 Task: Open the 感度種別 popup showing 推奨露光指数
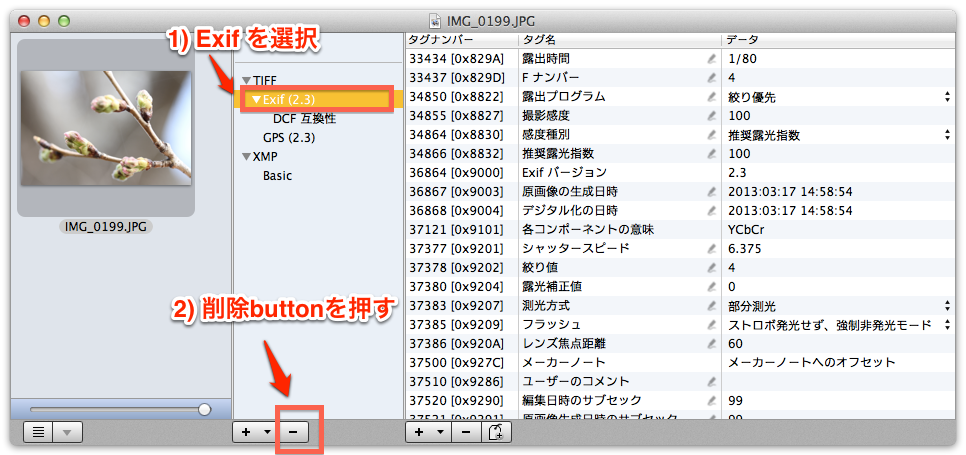click(839, 135)
